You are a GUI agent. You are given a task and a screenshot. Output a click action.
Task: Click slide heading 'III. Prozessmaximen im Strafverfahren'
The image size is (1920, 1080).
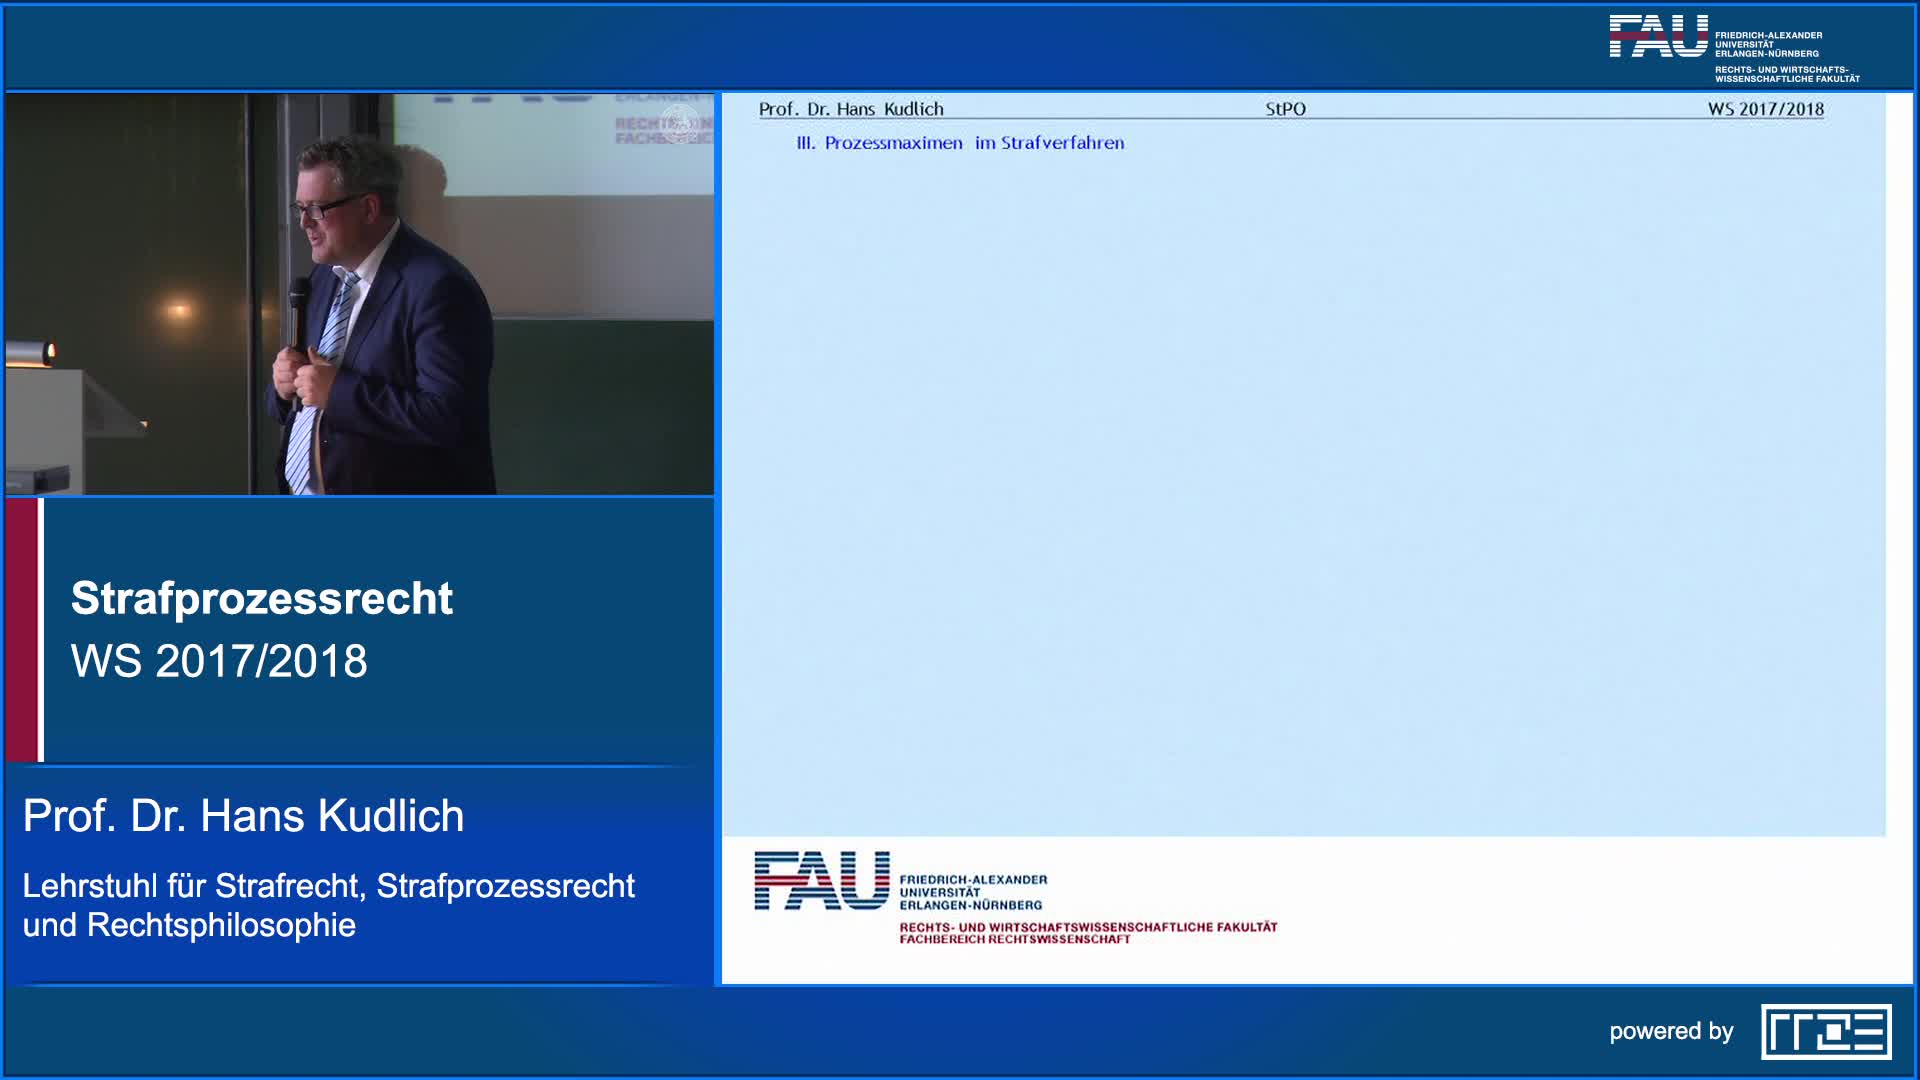[960, 143]
